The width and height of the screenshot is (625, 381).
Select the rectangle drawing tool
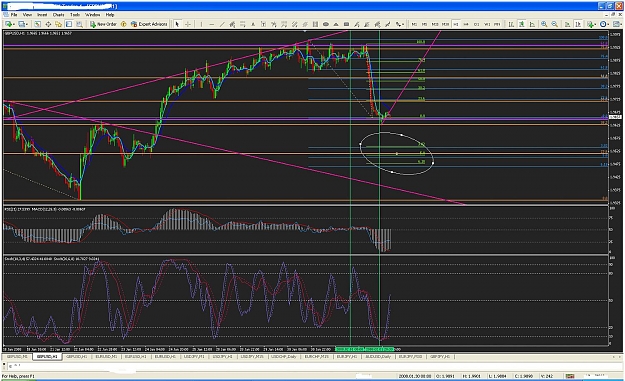pos(346,24)
